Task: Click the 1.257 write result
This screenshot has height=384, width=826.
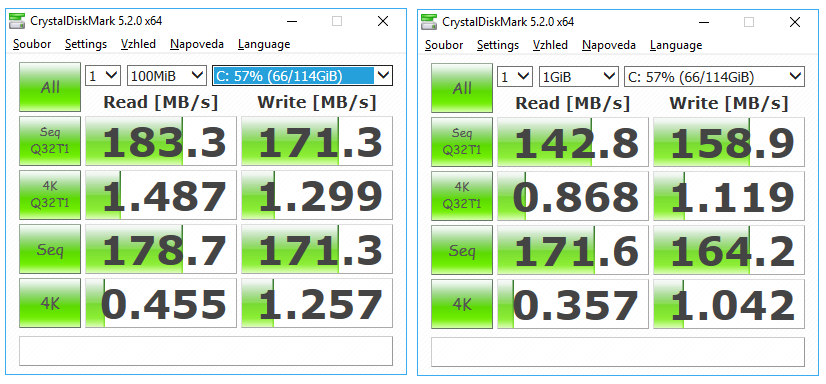Action: (x=317, y=303)
